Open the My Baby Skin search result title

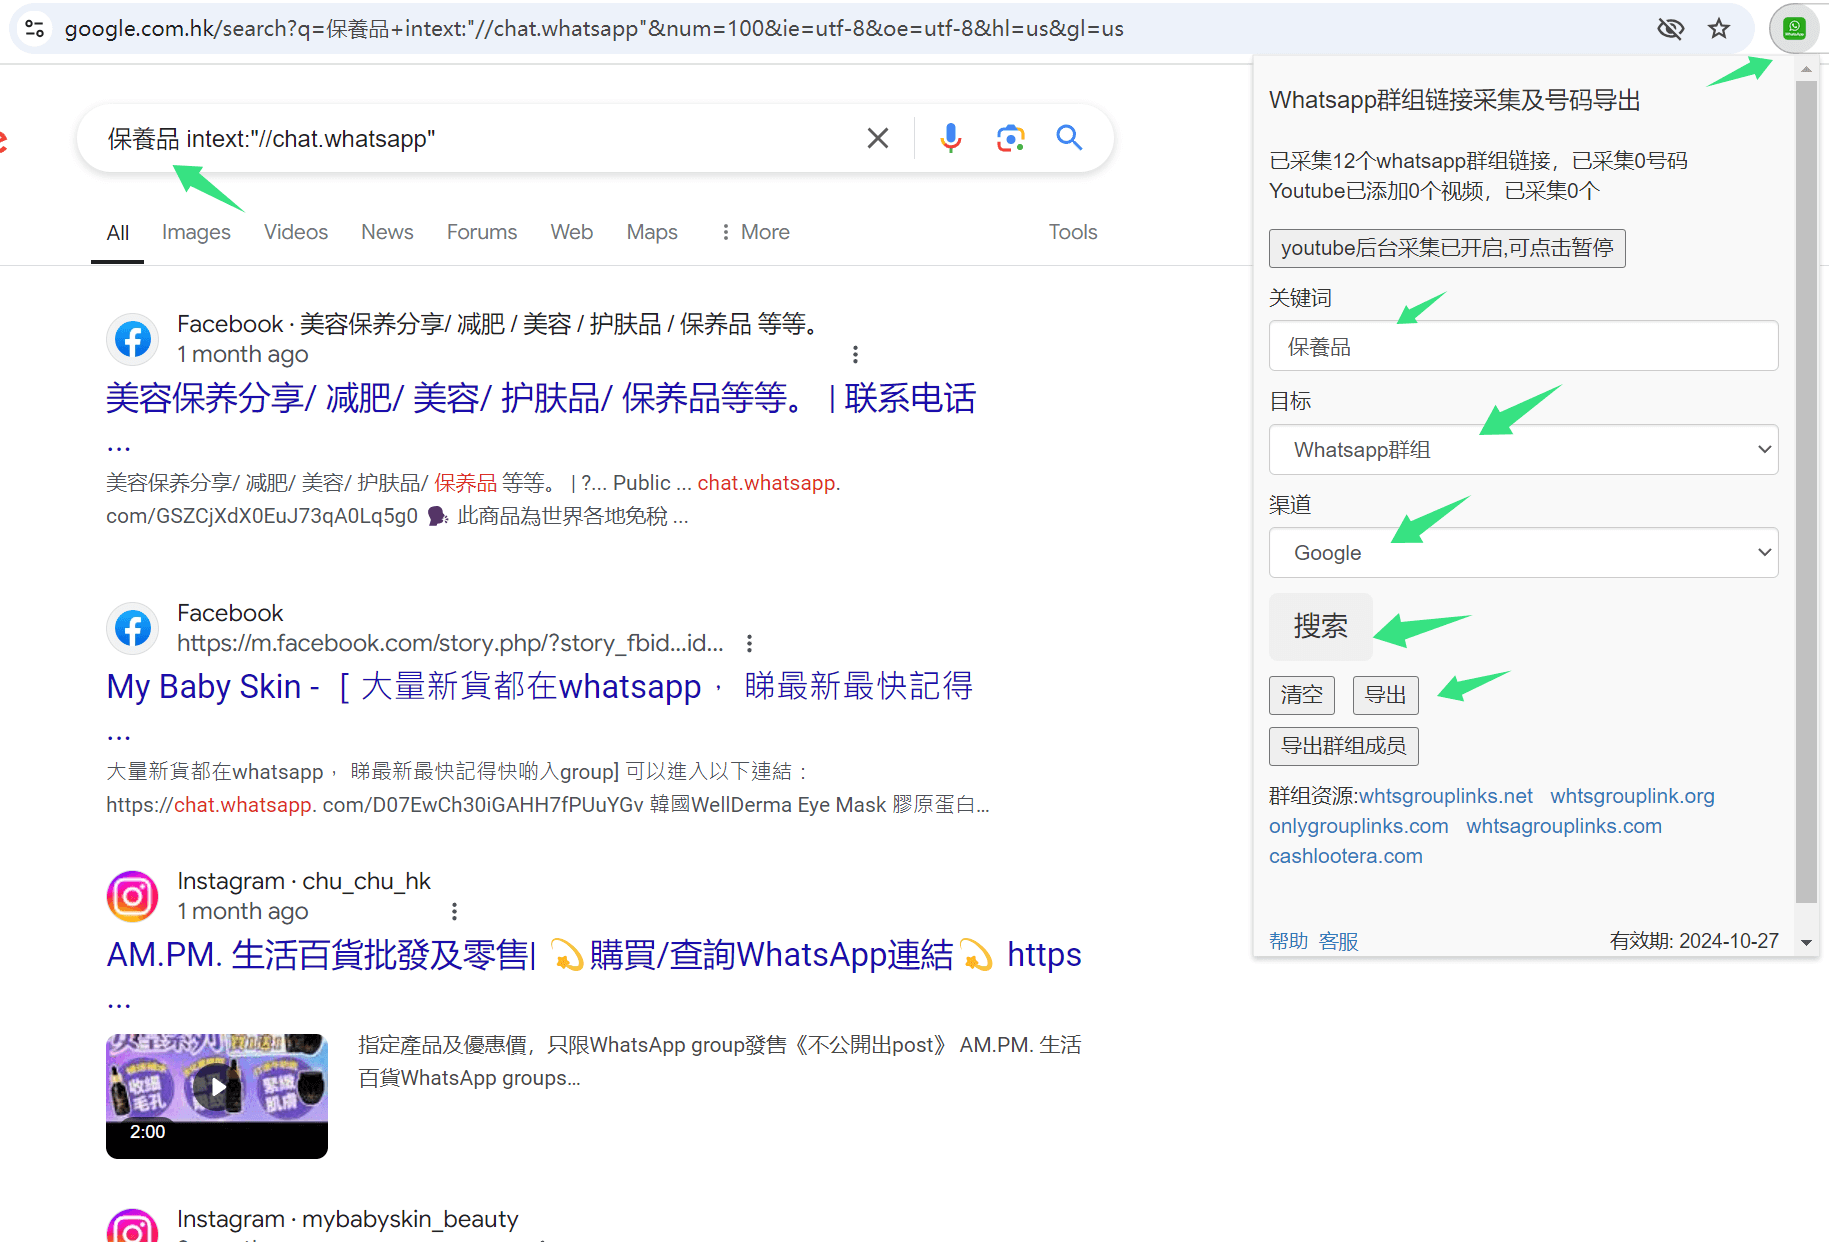coord(540,686)
